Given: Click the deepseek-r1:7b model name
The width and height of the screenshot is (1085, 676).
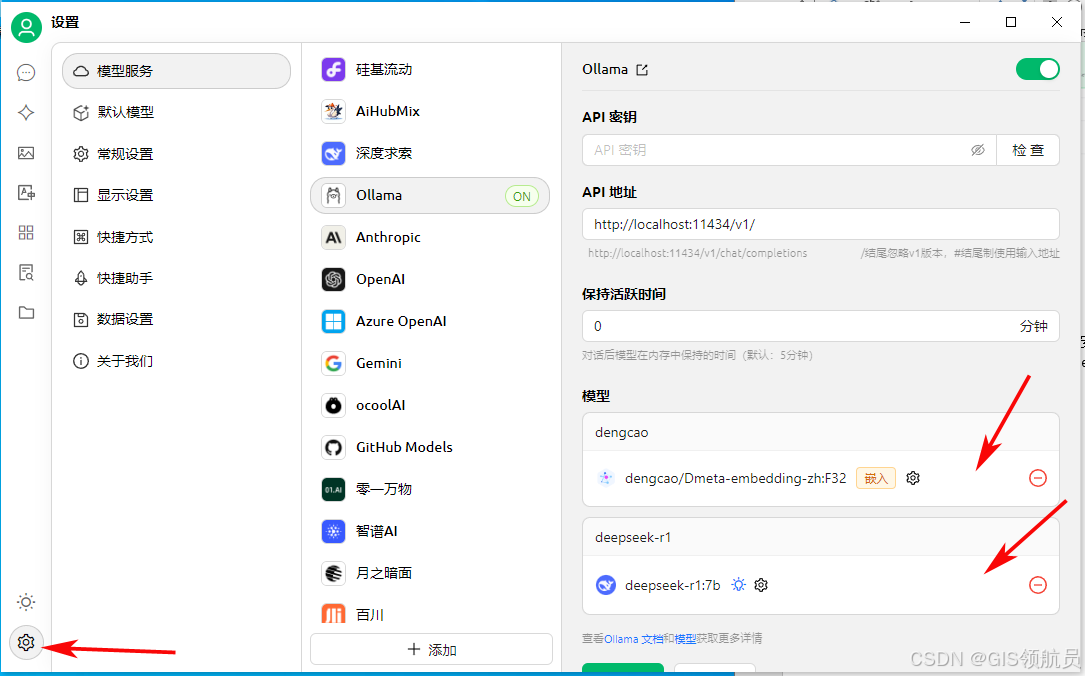Looking at the screenshot, I should pos(673,585).
